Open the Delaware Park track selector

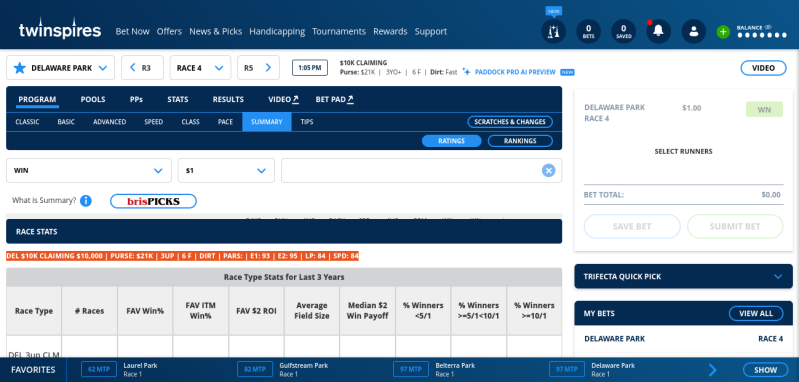pos(61,68)
